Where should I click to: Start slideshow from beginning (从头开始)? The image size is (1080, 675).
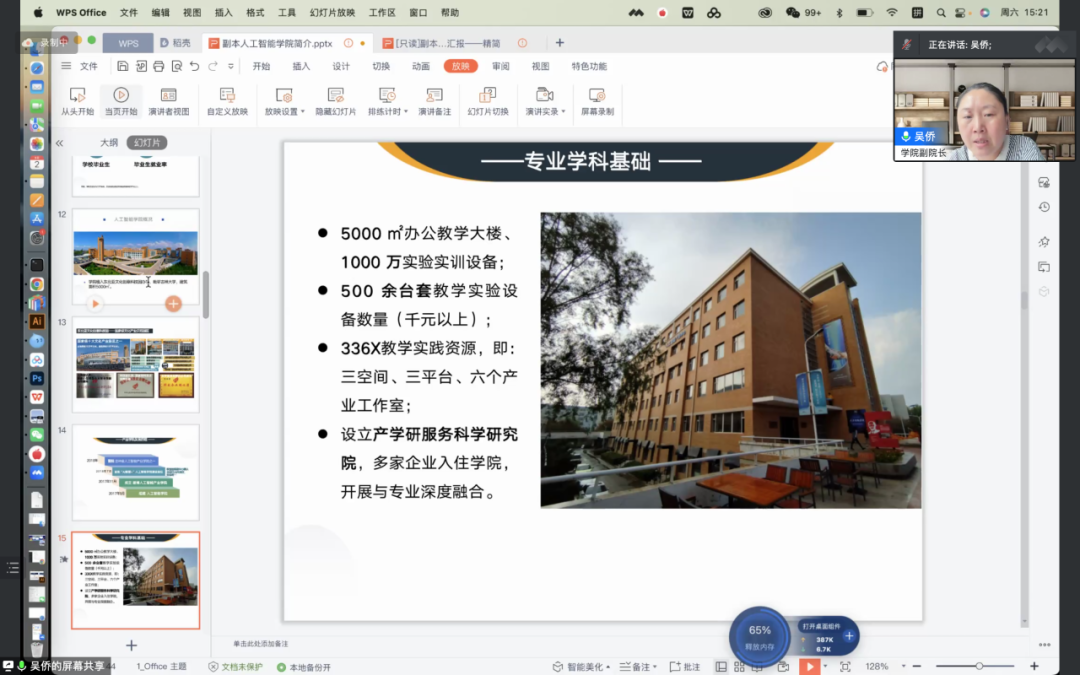pyautogui.click(x=77, y=101)
